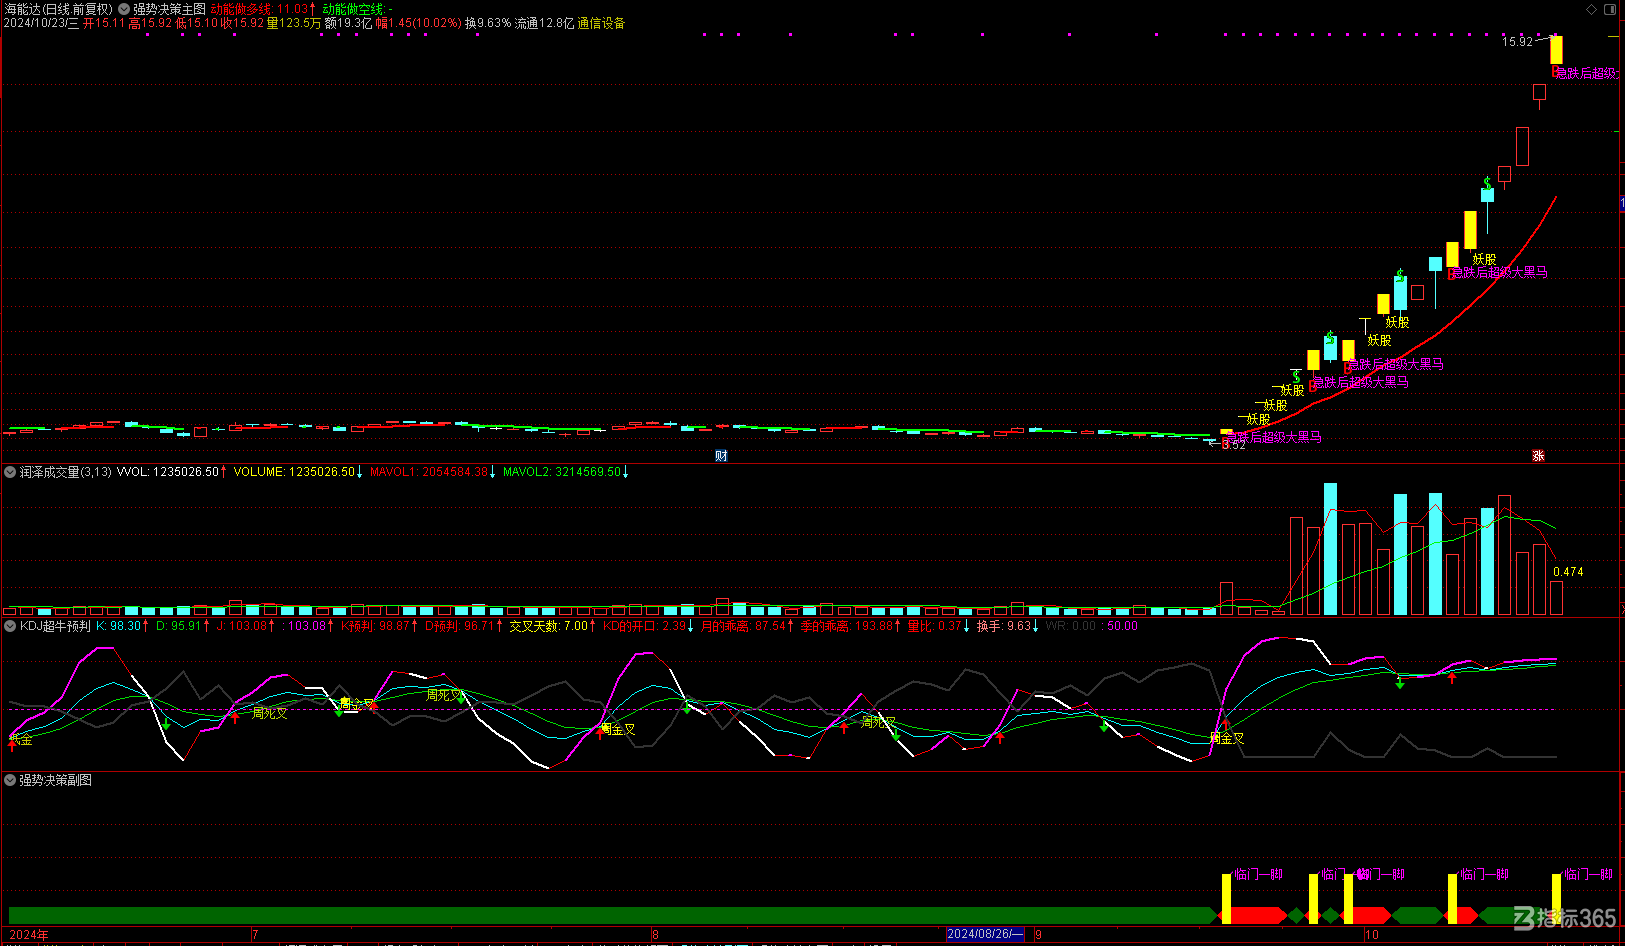This screenshot has width=1625, height=946.
Task: Click month 7 on the time axis
Action: (256, 935)
